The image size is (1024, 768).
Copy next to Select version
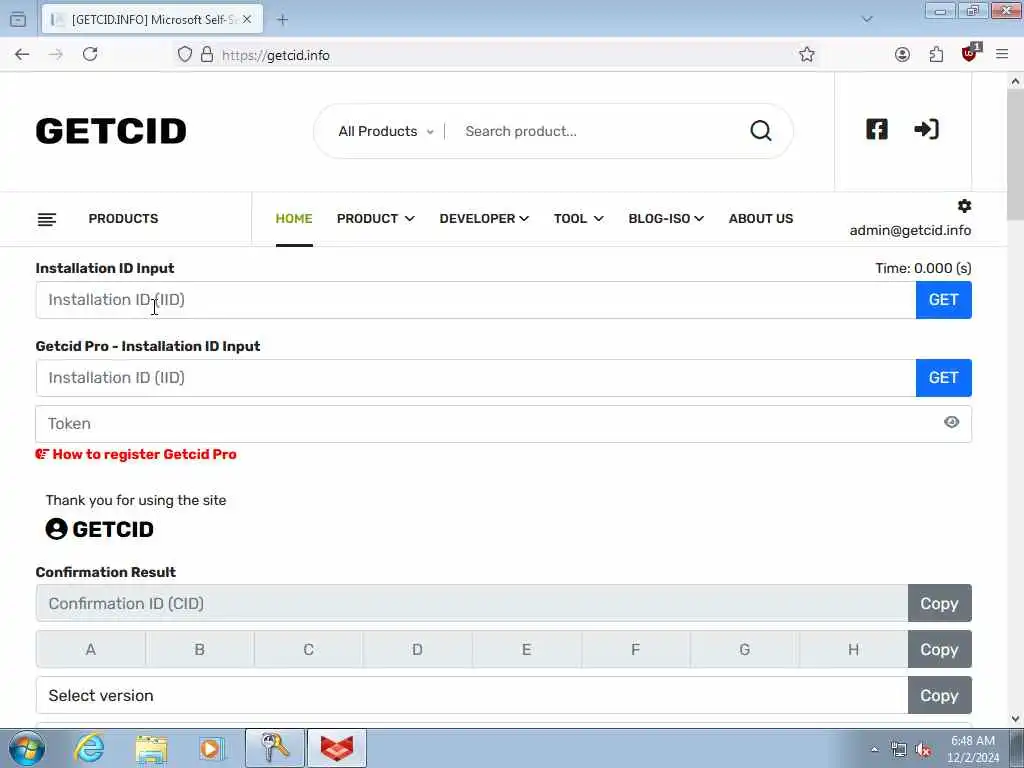[939, 695]
